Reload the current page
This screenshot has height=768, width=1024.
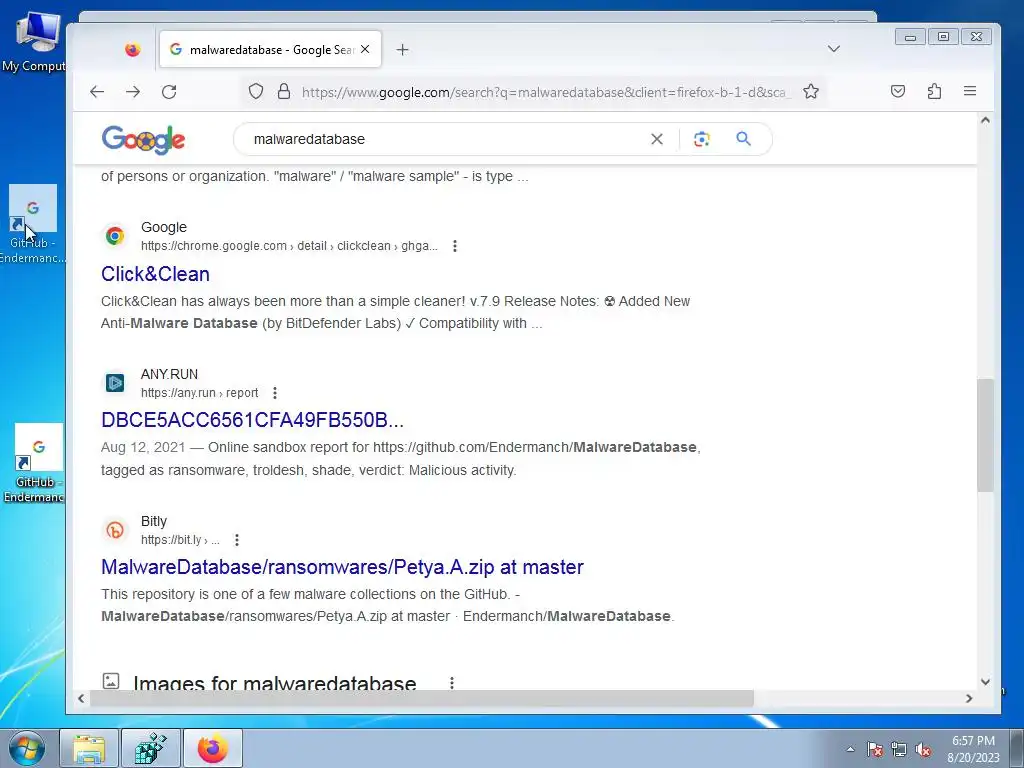169,91
